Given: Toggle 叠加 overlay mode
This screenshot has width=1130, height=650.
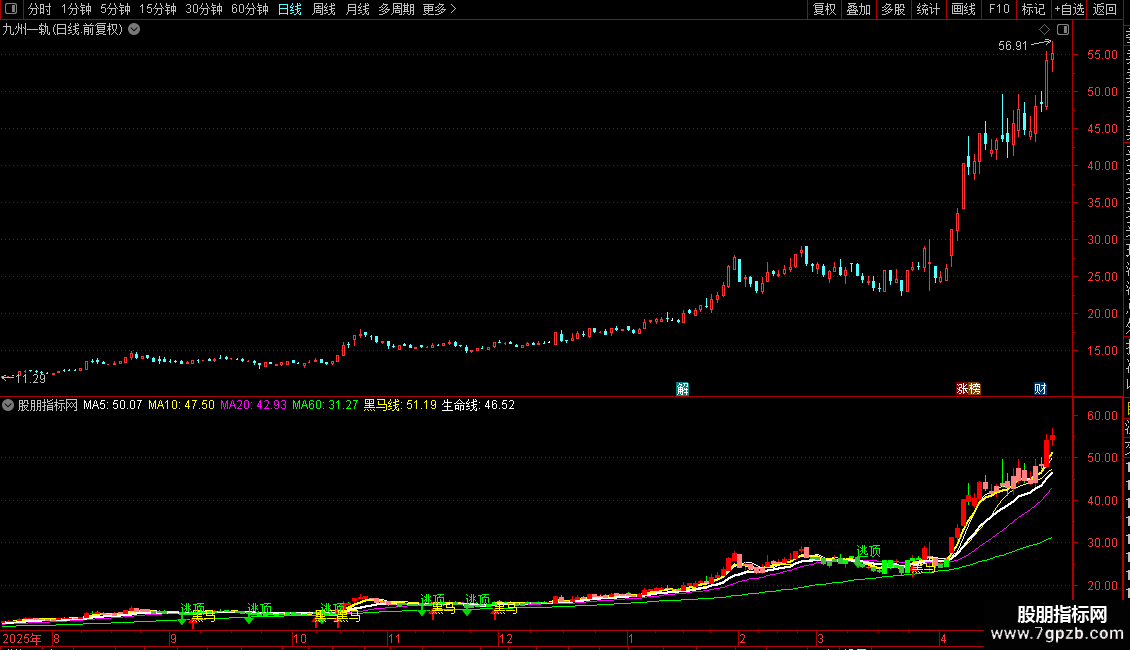Looking at the screenshot, I should click(x=858, y=9).
